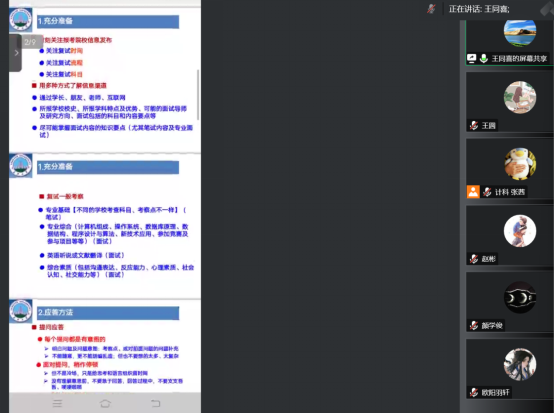This screenshot has height=413, width=554.
Task: Click the 2/9 page indicator
Action: 30,42
